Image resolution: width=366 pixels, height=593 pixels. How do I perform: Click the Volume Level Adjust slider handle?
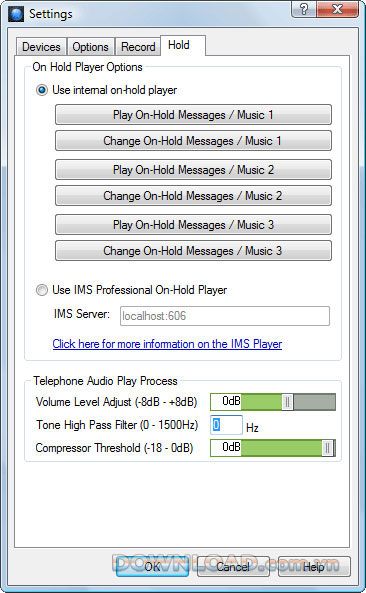click(287, 402)
